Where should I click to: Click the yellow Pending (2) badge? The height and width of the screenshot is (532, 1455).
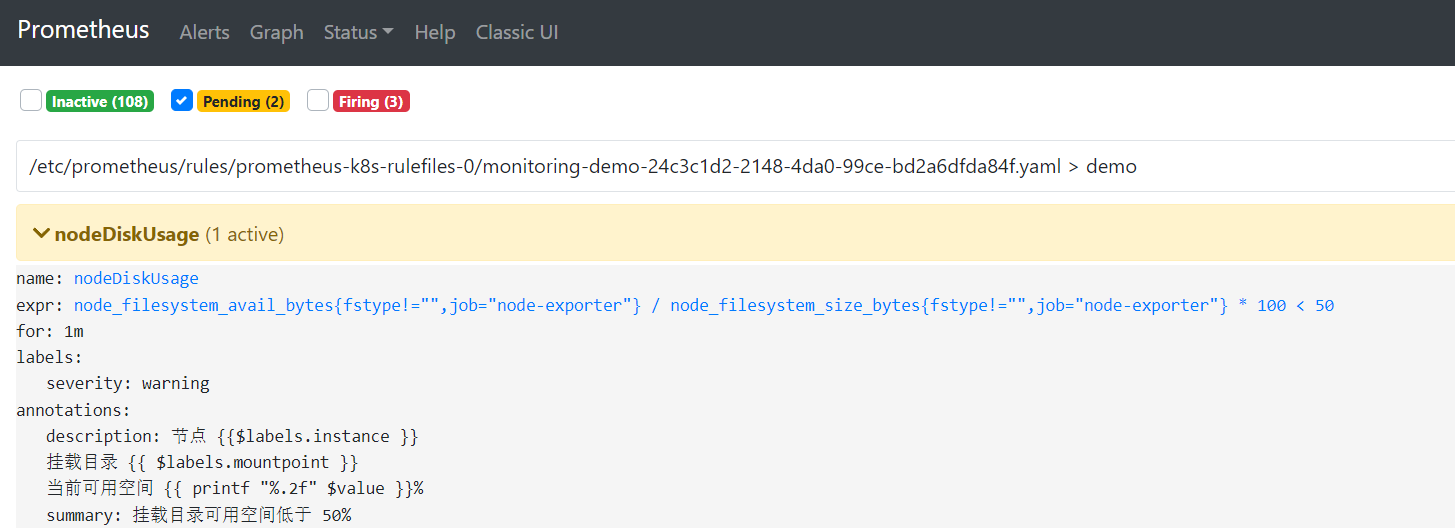click(x=243, y=102)
